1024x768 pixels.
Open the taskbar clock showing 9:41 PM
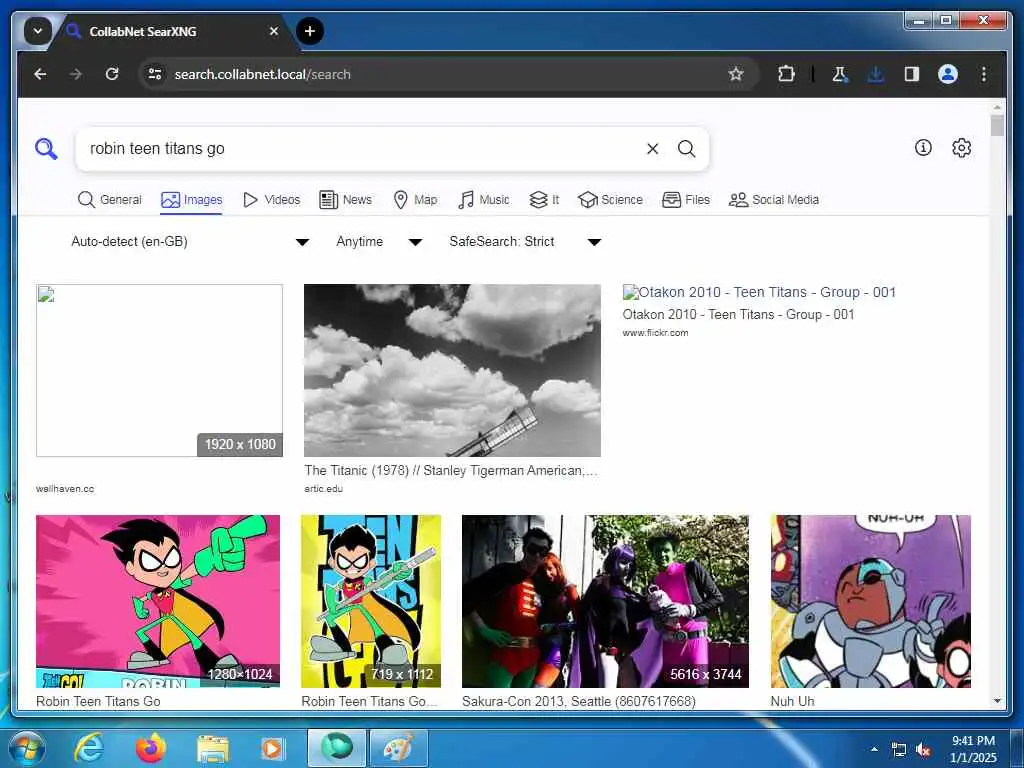point(973,749)
